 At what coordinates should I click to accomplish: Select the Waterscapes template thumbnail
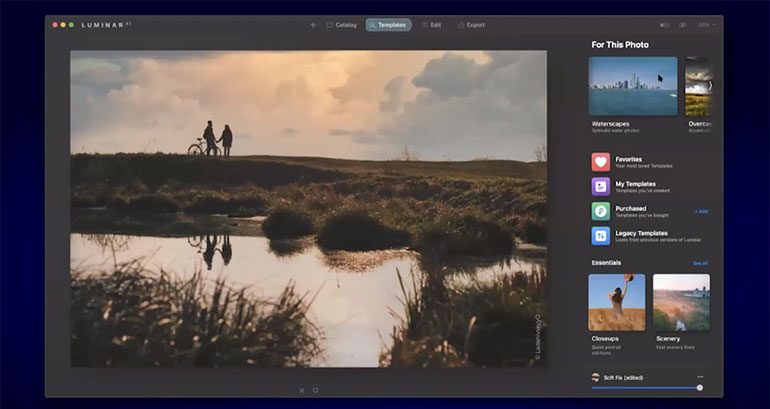pos(632,86)
